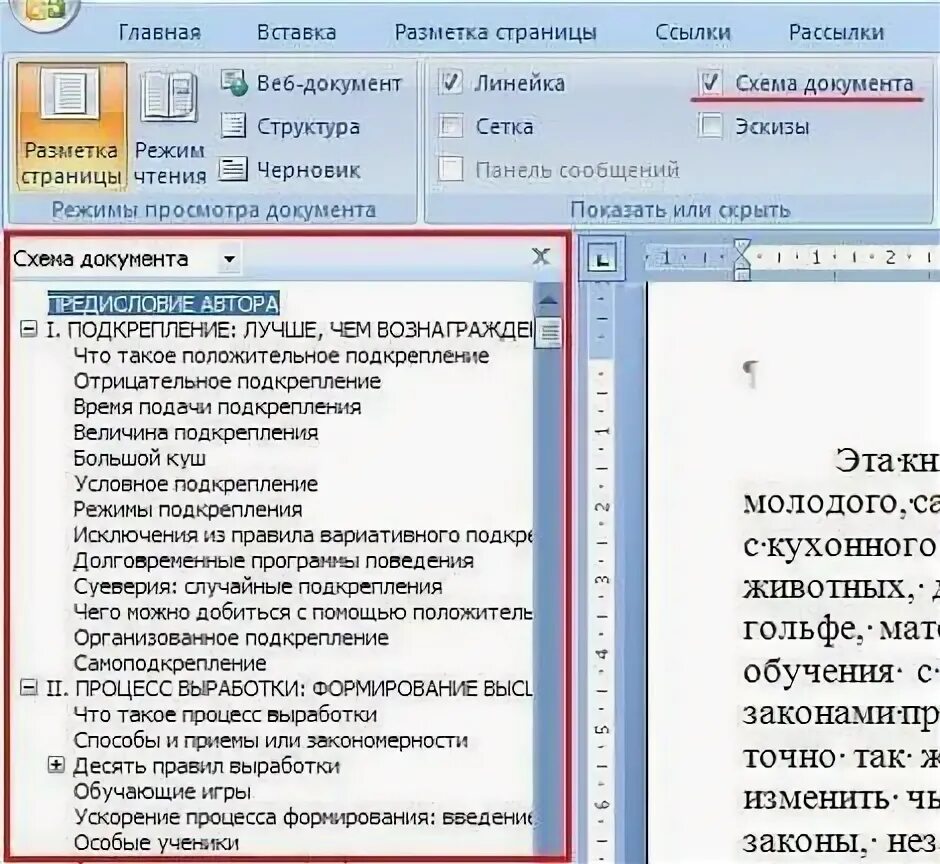940x864 pixels.
Task: Uncheck the Линейка checkbox
Action: (450, 83)
